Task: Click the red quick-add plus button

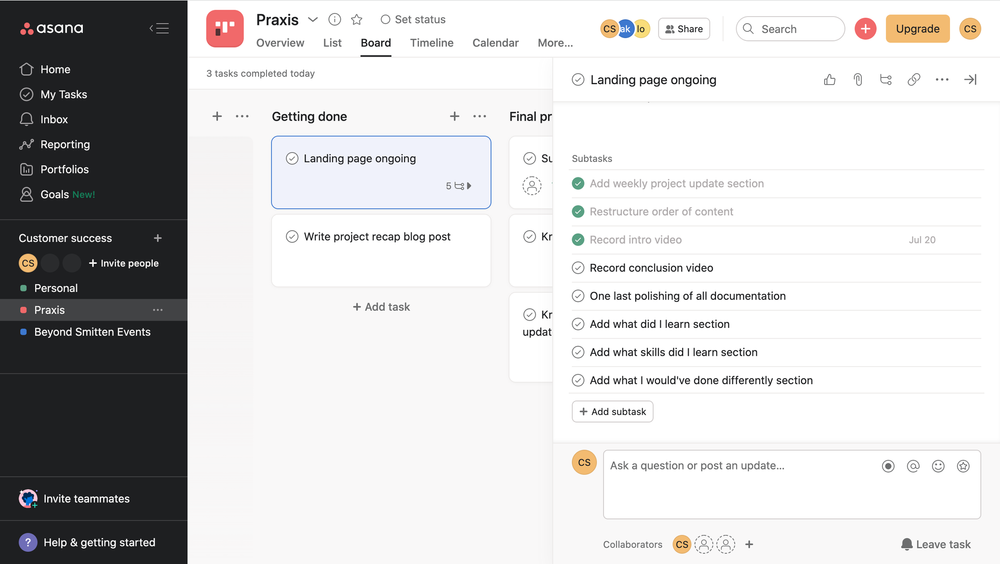Action: coord(865,29)
